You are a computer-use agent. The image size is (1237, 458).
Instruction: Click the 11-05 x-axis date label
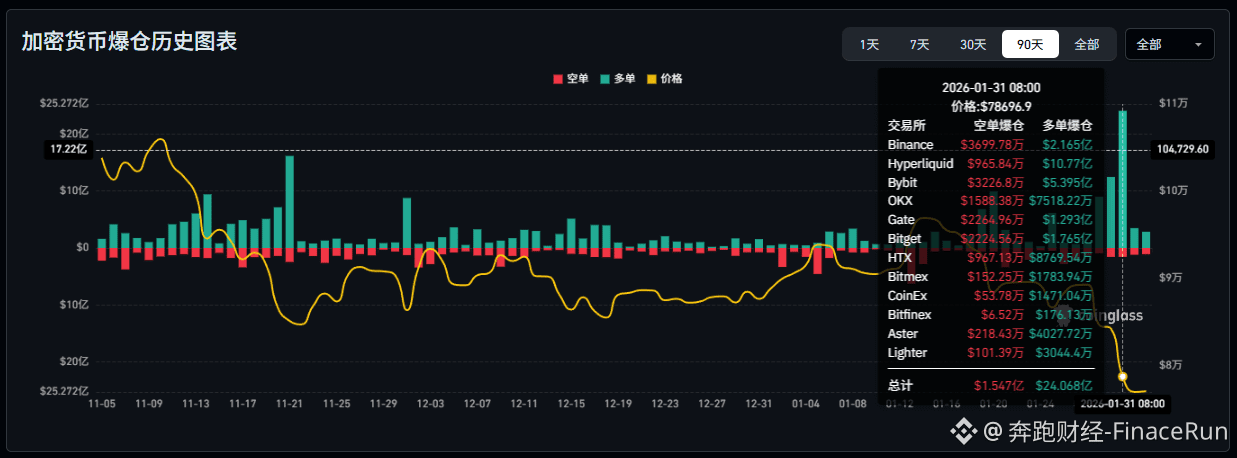(x=102, y=404)
